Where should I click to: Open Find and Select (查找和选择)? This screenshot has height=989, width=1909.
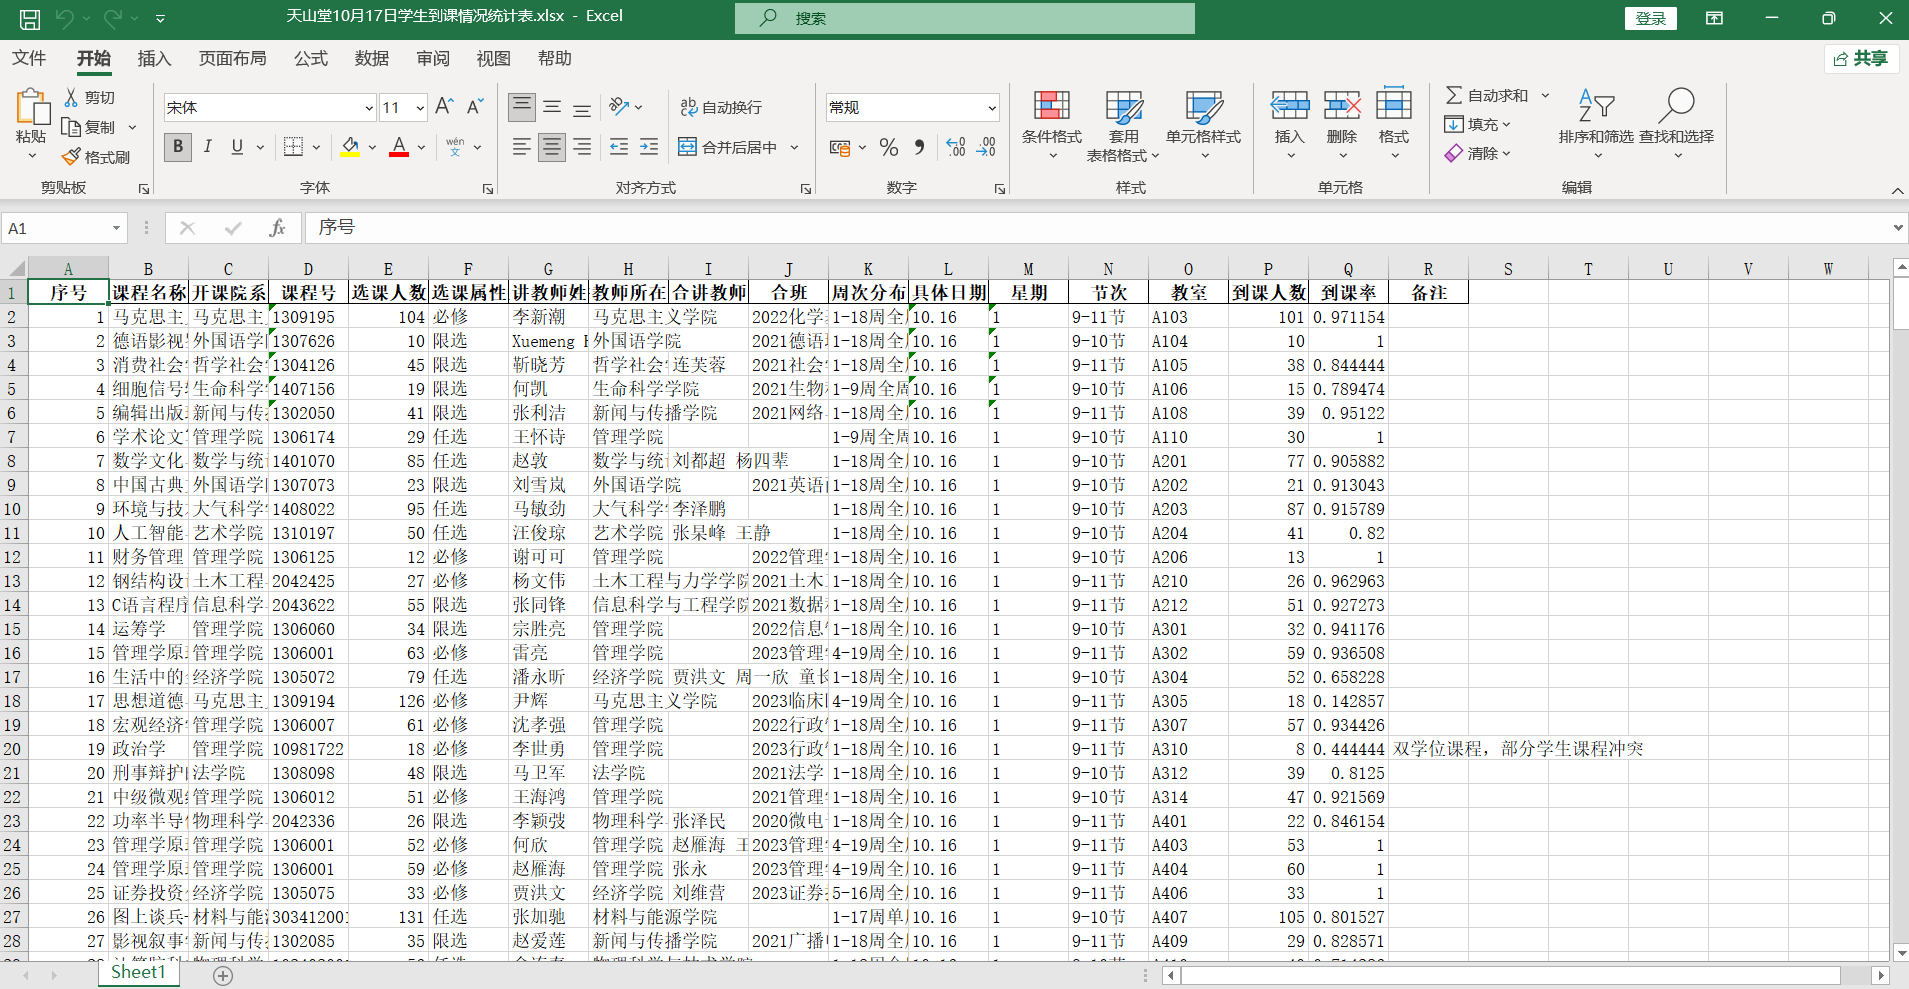(x=1676, y=124)
